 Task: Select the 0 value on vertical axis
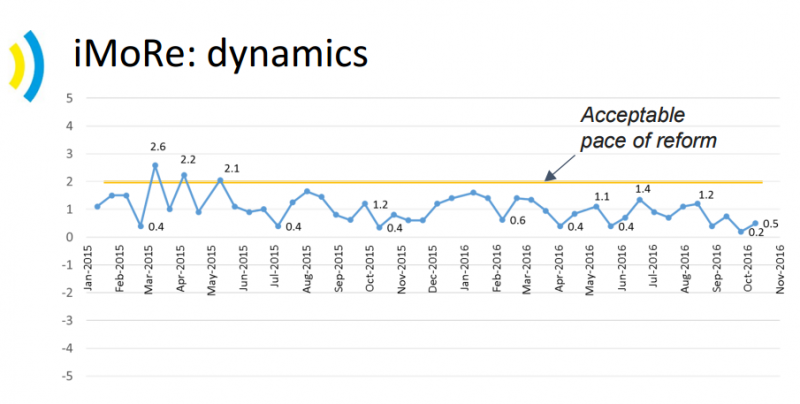(69, 238)
